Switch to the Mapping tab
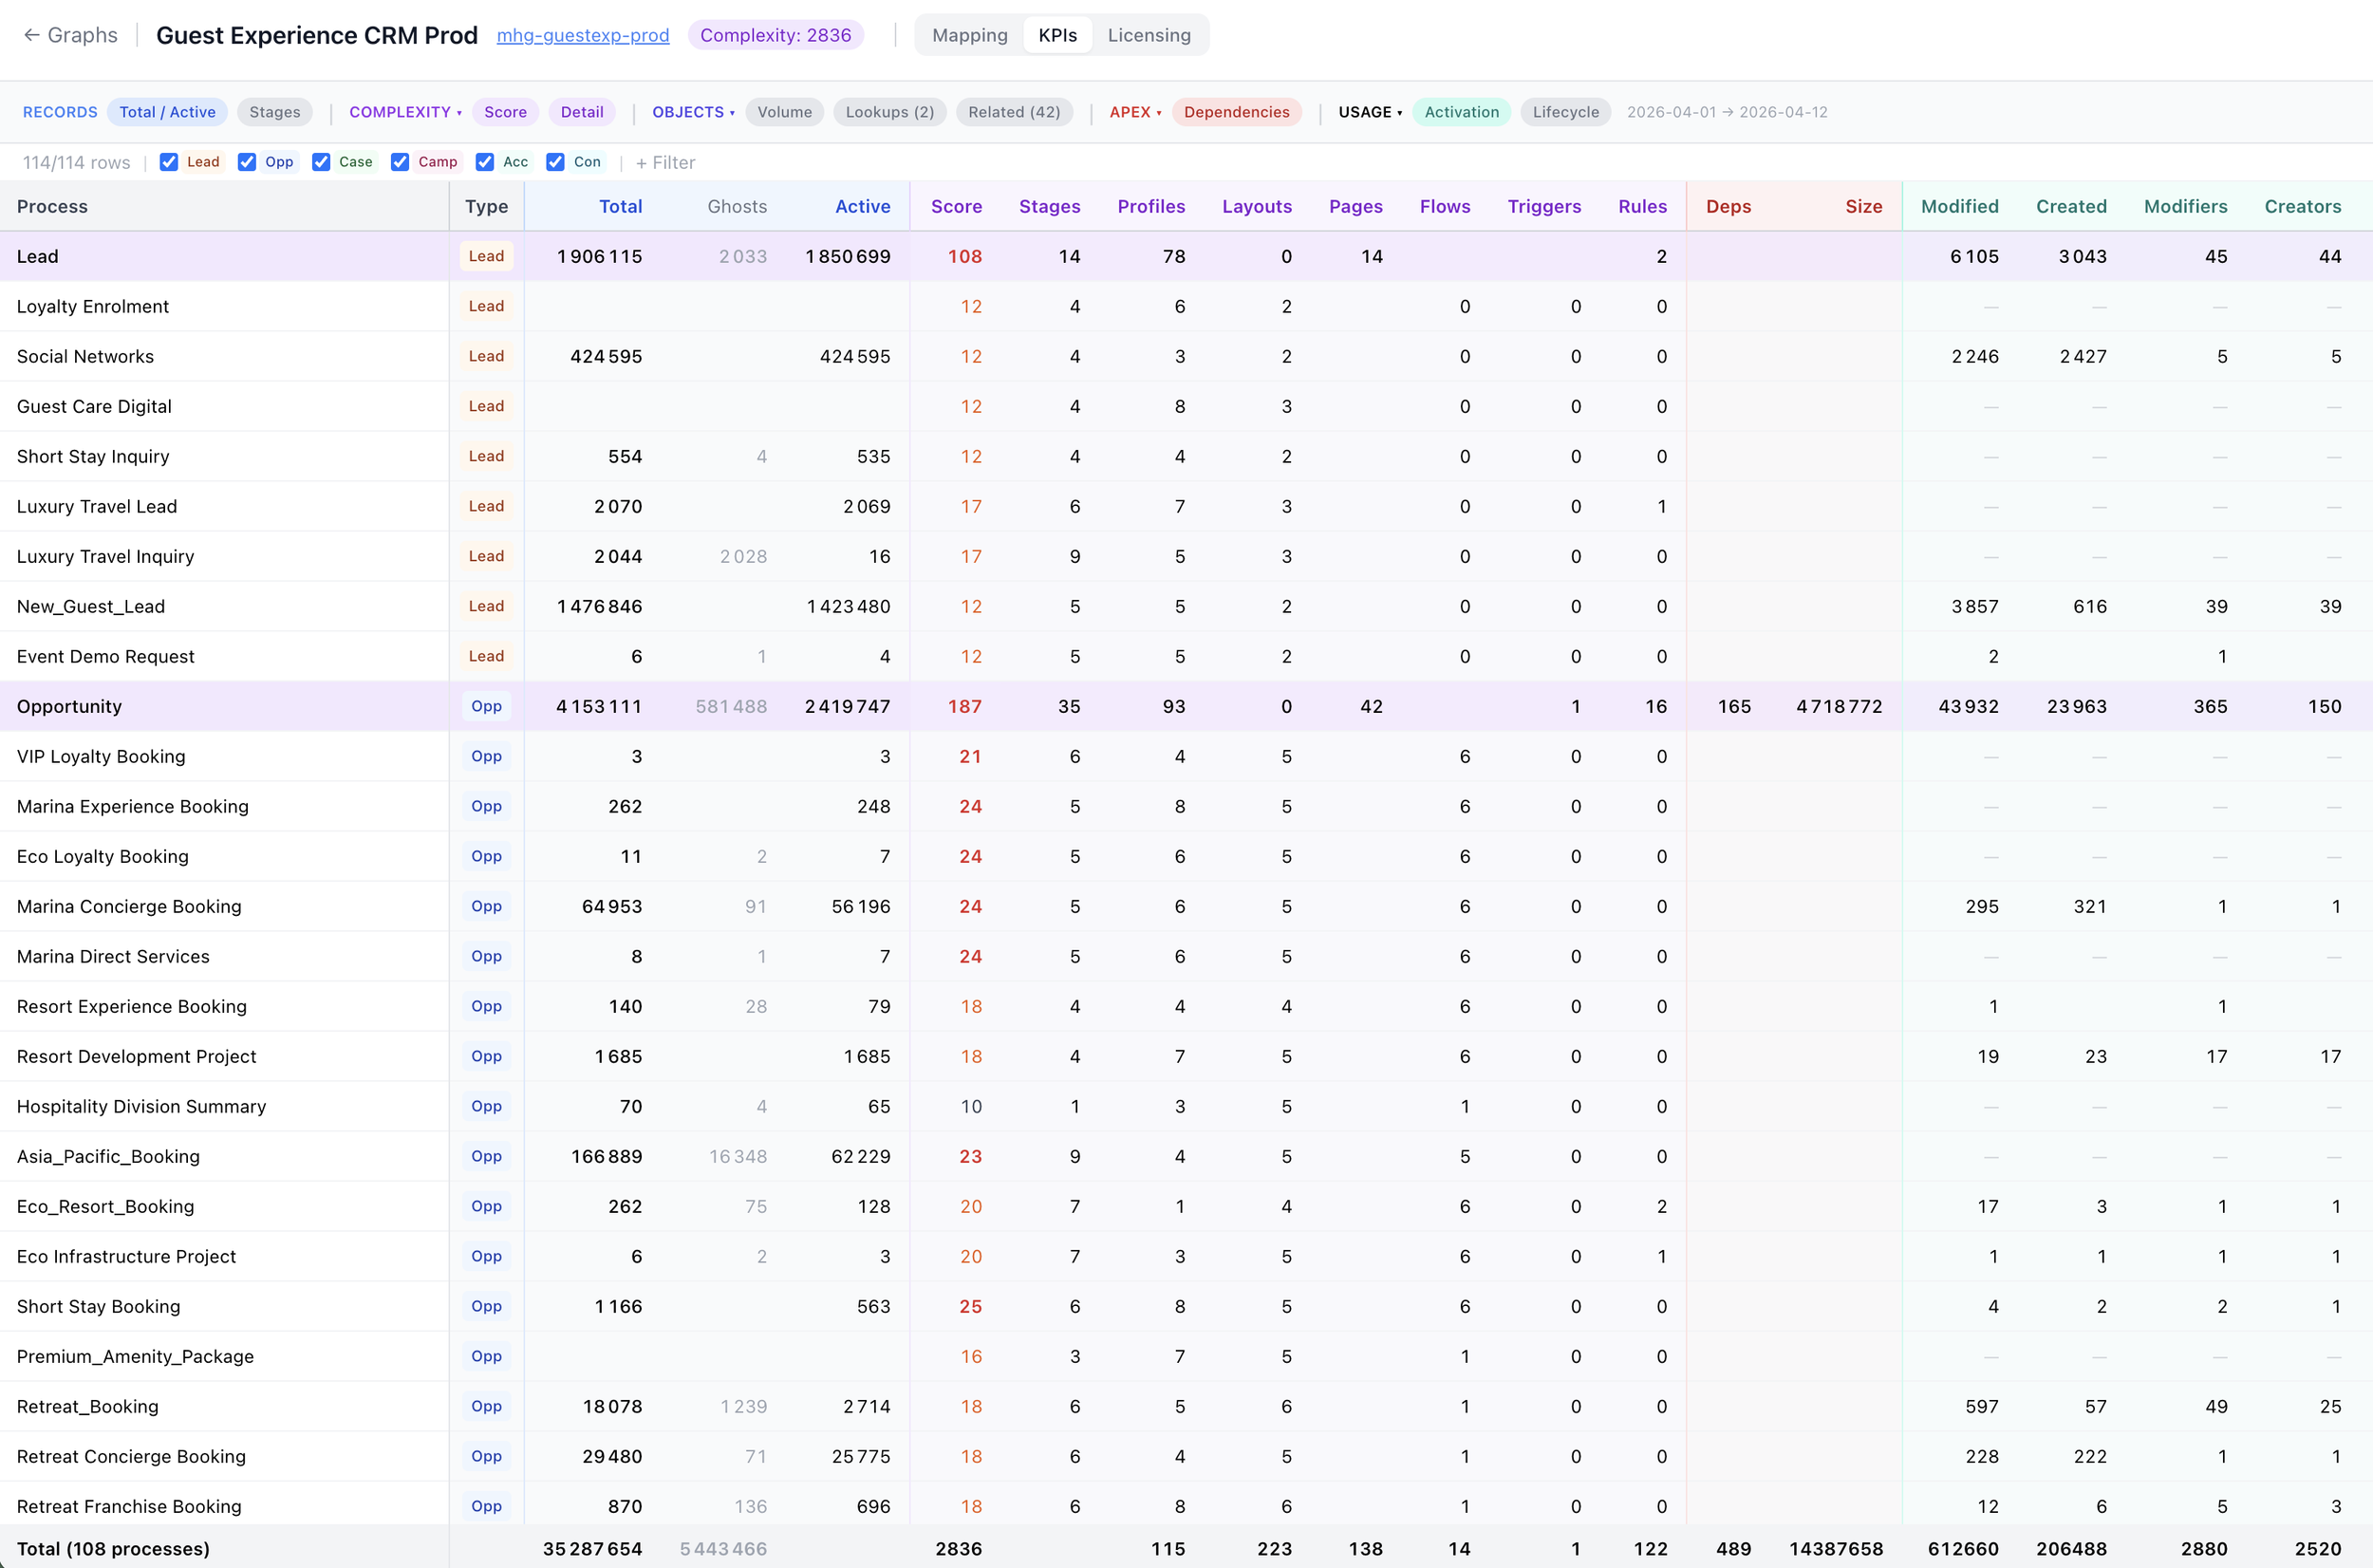The width and height of the screenshot is (2373, 1568). [969, 34]
